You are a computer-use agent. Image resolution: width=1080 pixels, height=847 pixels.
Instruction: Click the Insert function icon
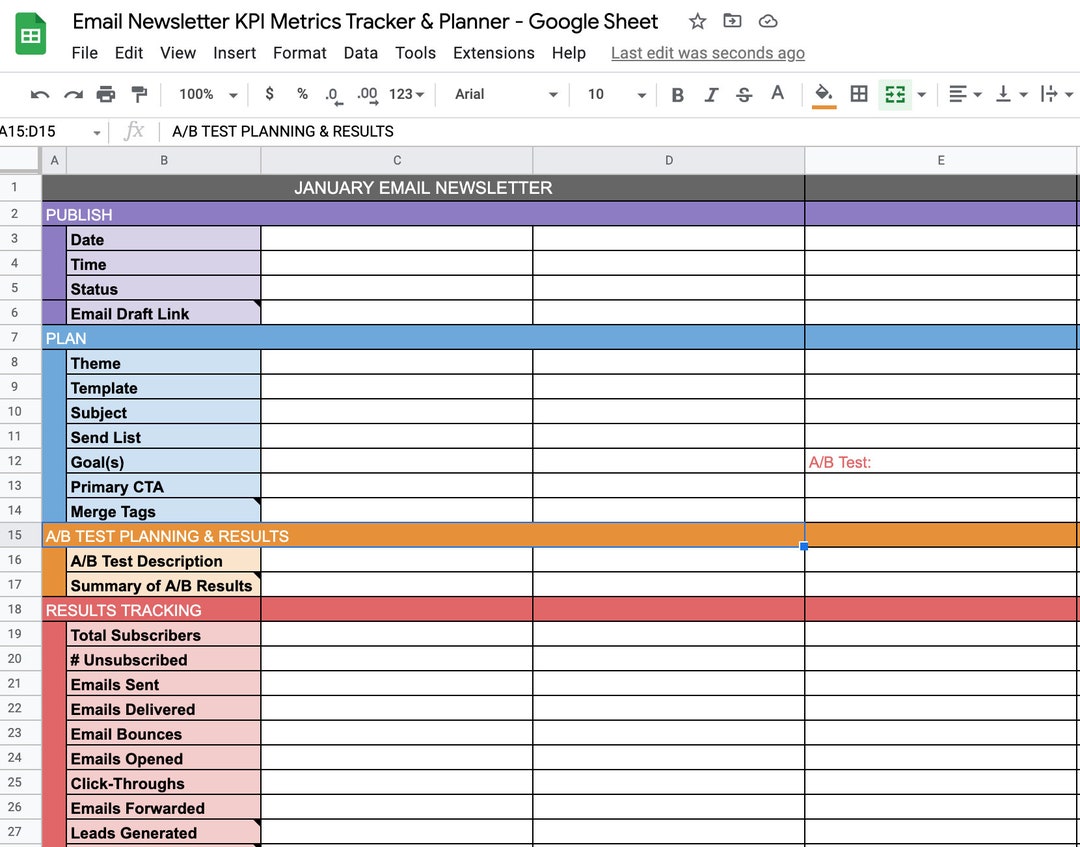[x=134, y=131]
